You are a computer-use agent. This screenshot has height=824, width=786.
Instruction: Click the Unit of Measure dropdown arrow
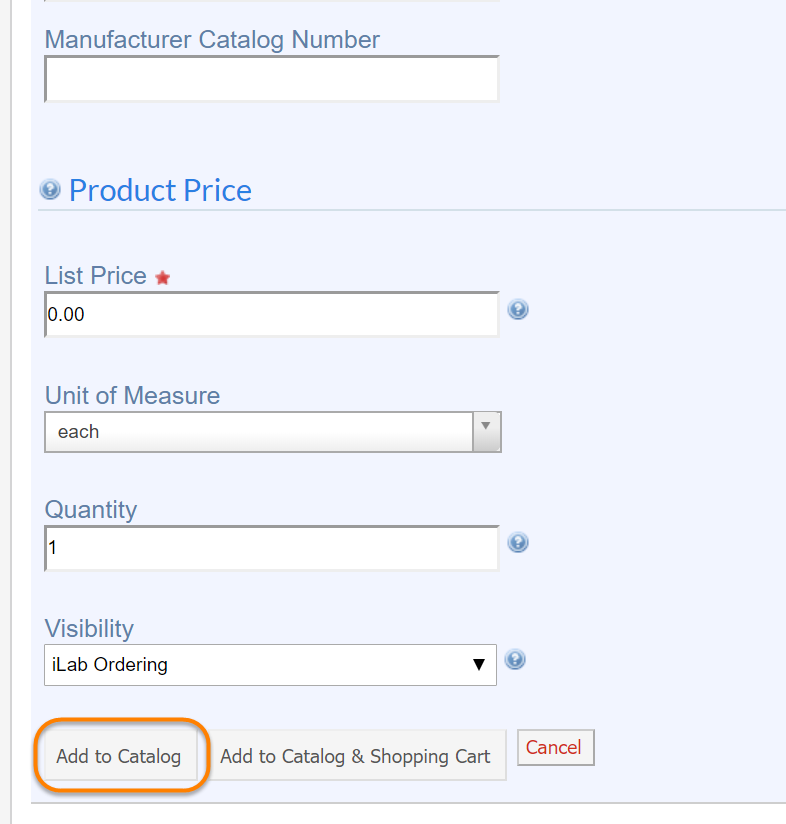point(486,431)
